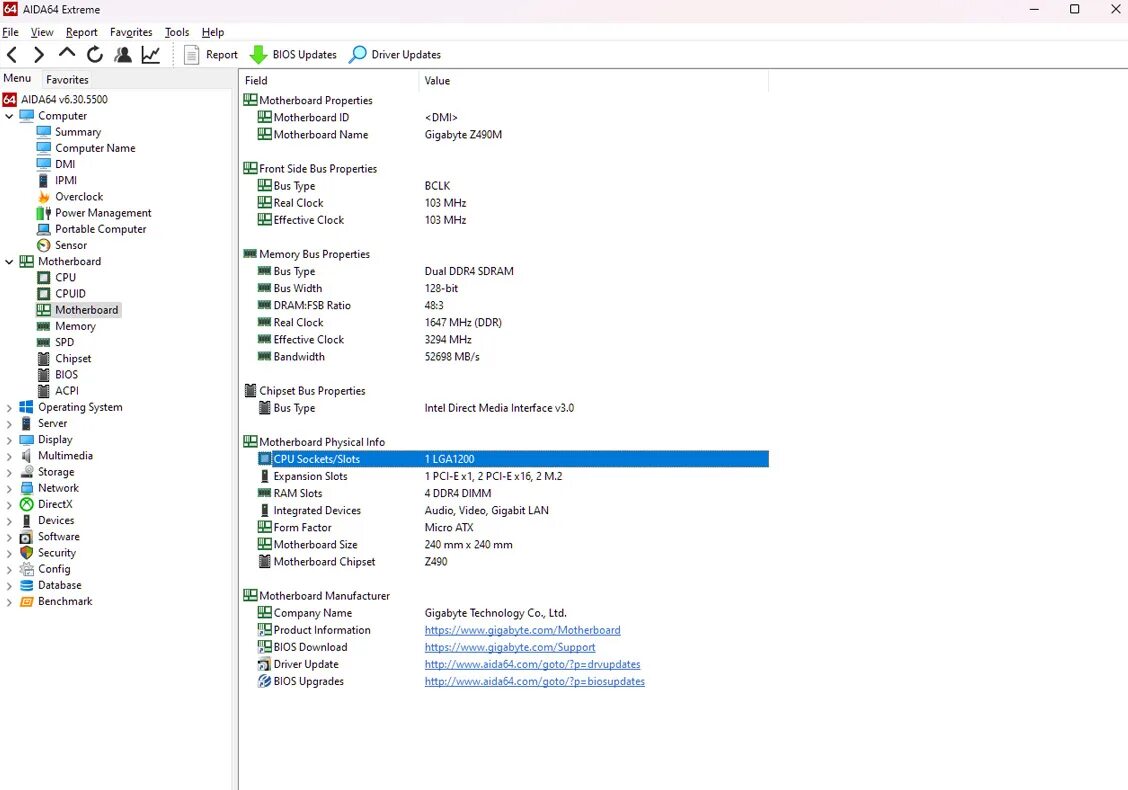
Task: Click the DirectX Xbox icon
Action: click(27, 504)
